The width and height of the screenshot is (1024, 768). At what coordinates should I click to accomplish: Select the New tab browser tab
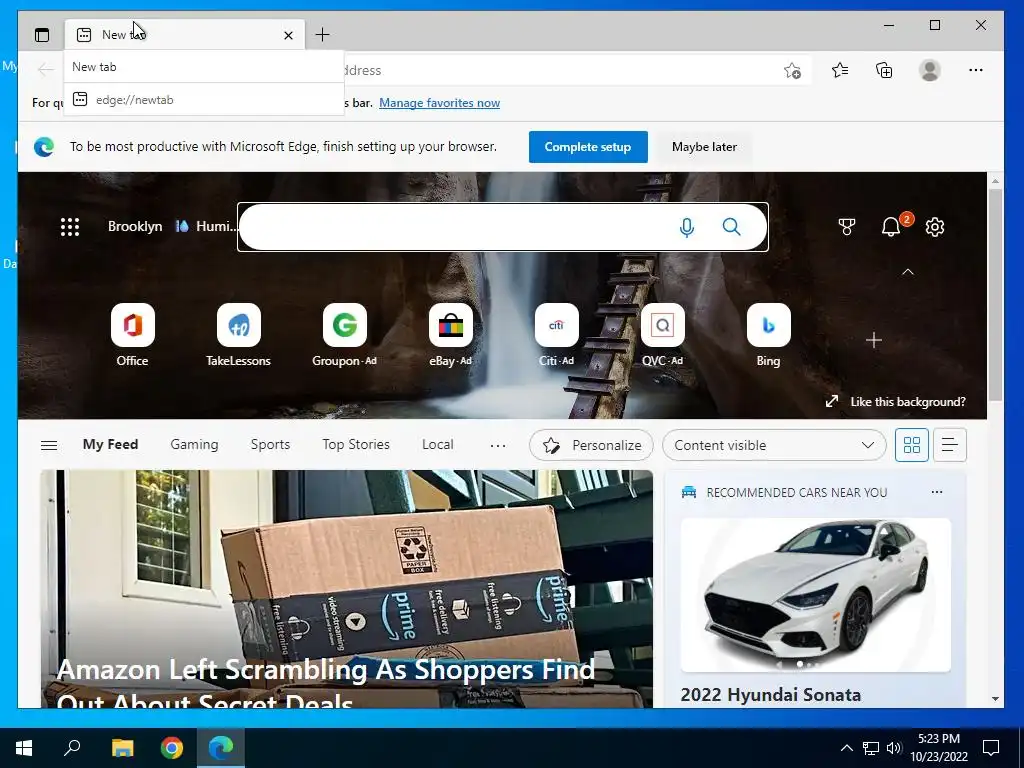(185, 35)
